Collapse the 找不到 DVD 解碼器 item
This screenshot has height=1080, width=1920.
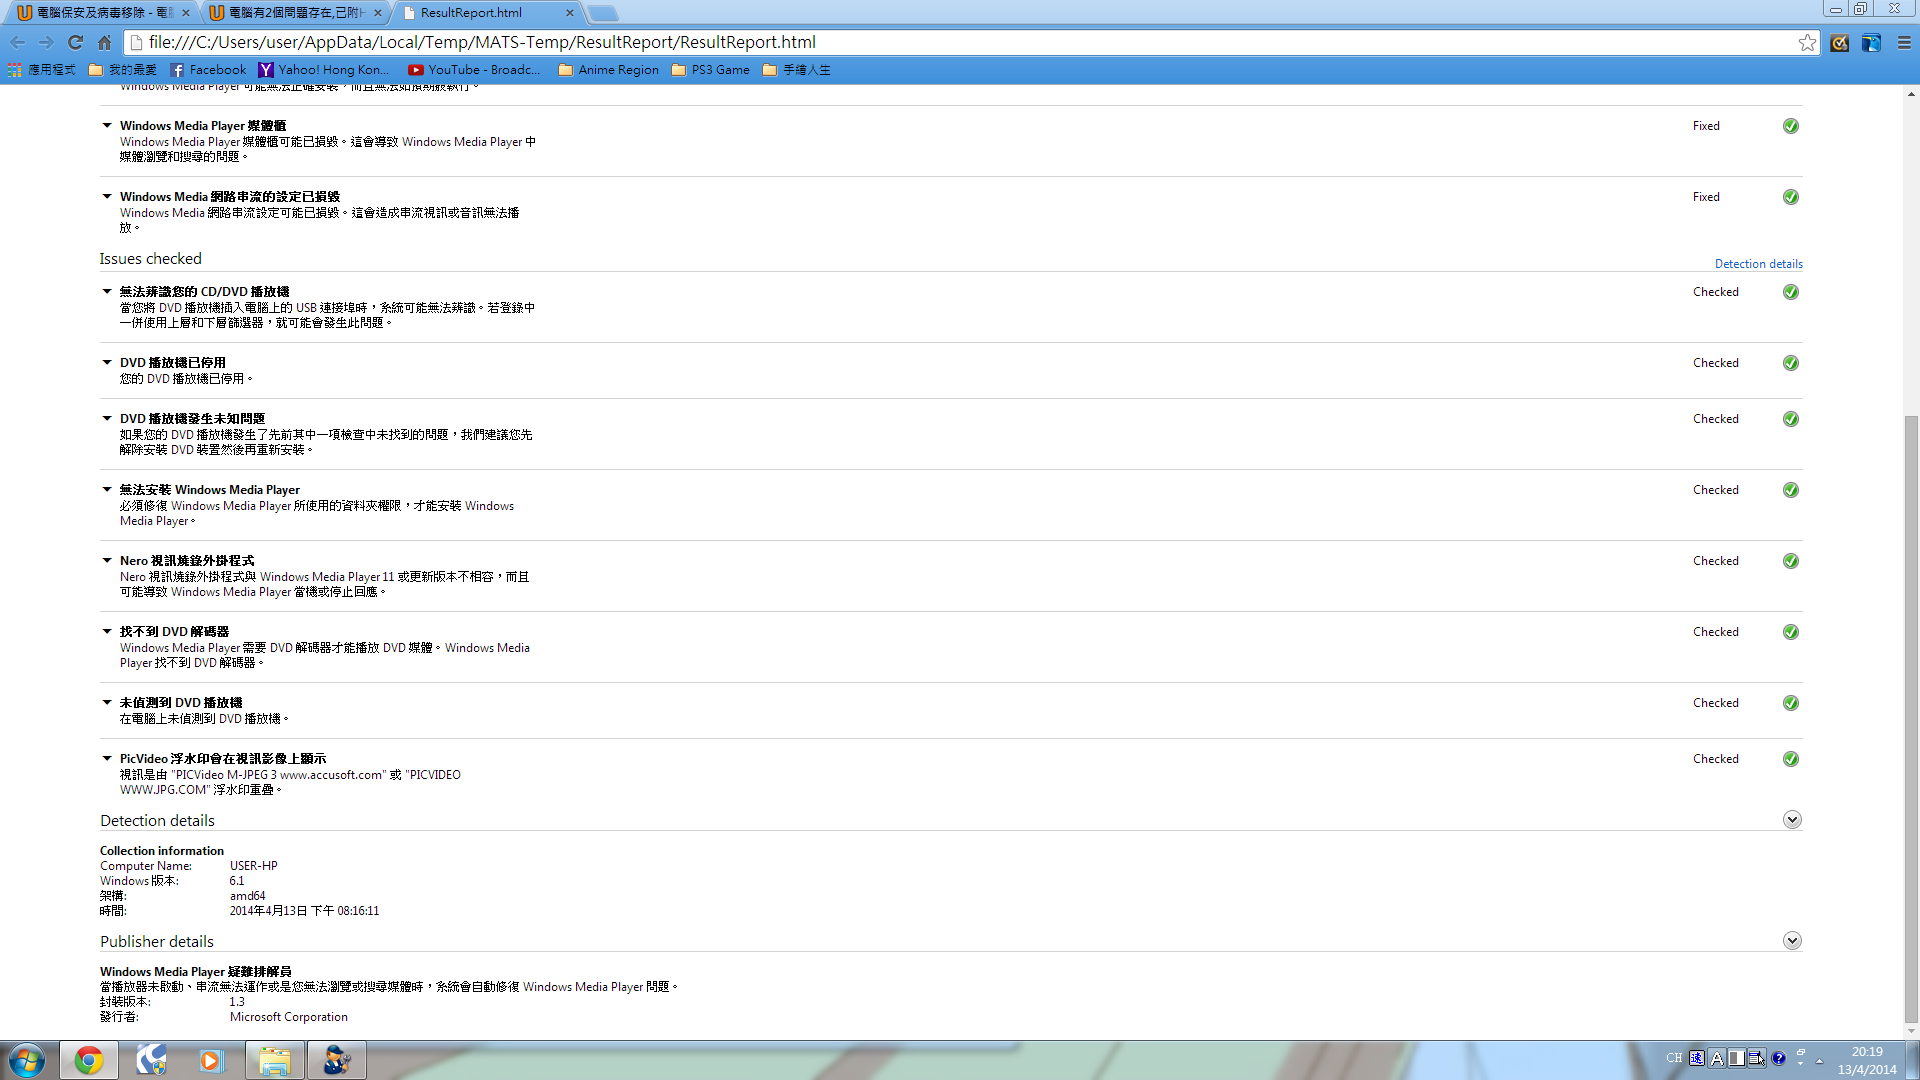point(107,632)
